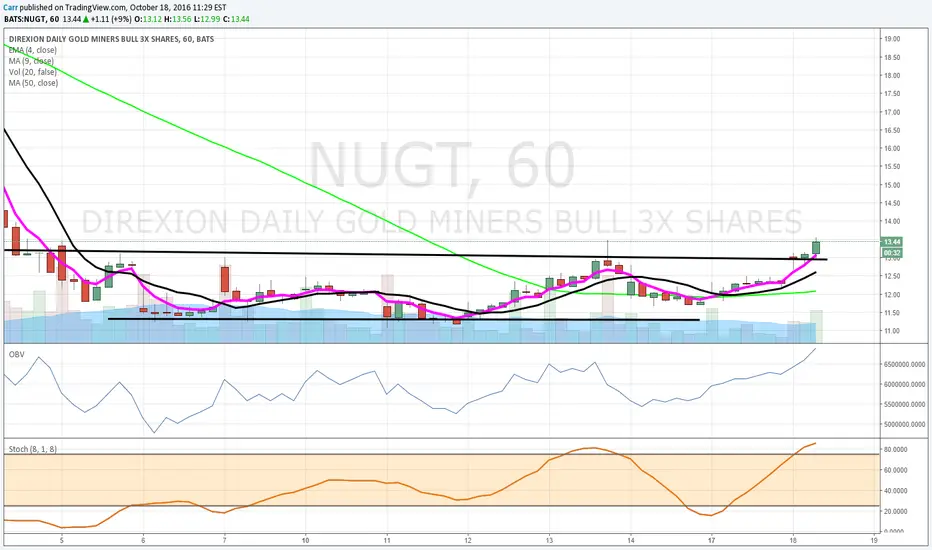
Task: Click the 16.00 price axis label
Action: coord(892,149)
